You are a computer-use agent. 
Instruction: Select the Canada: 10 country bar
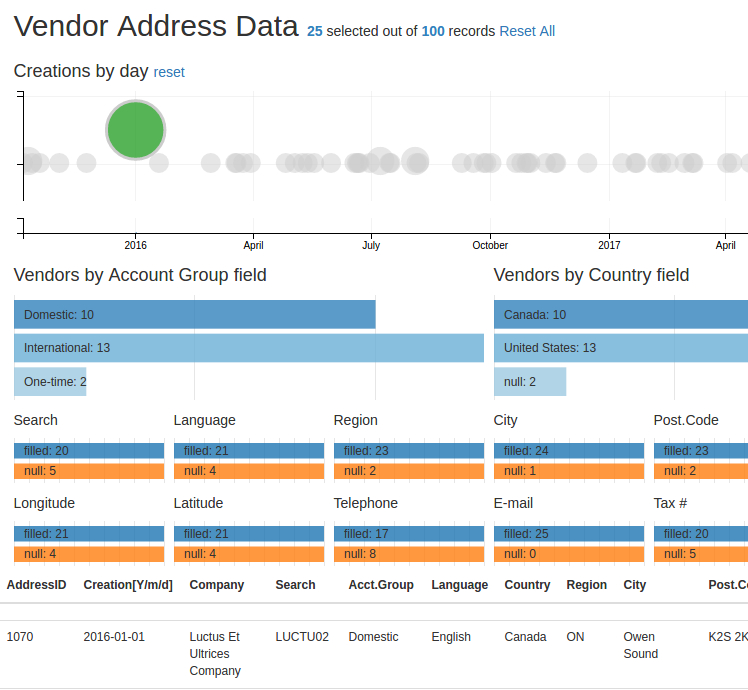[620, 315]
